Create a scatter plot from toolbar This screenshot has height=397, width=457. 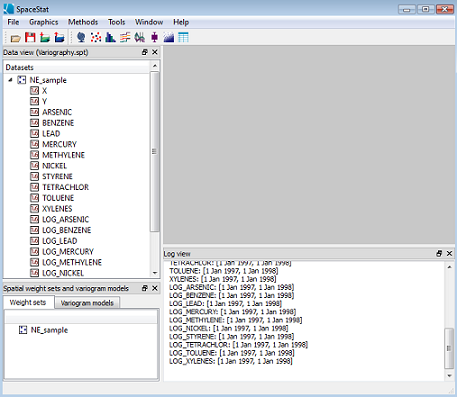click(96, 37)
